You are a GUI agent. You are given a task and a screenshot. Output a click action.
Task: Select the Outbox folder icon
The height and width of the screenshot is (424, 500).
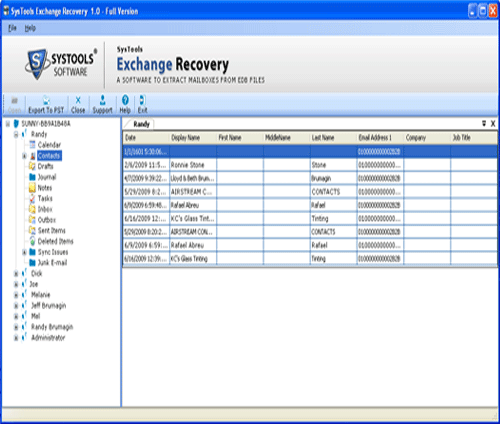(32, 220)
